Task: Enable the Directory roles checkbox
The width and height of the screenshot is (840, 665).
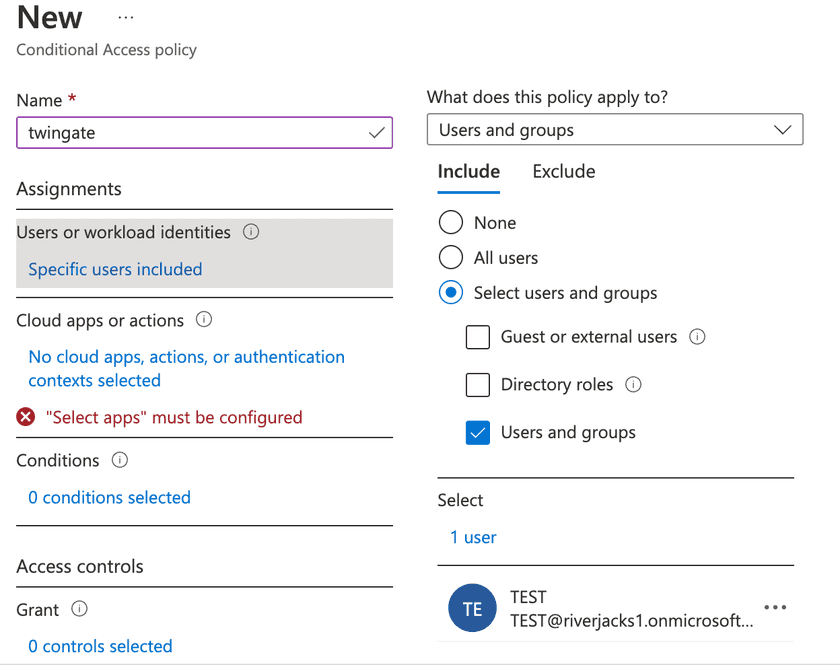Action: pyautogui.click(x=478, y=385)
